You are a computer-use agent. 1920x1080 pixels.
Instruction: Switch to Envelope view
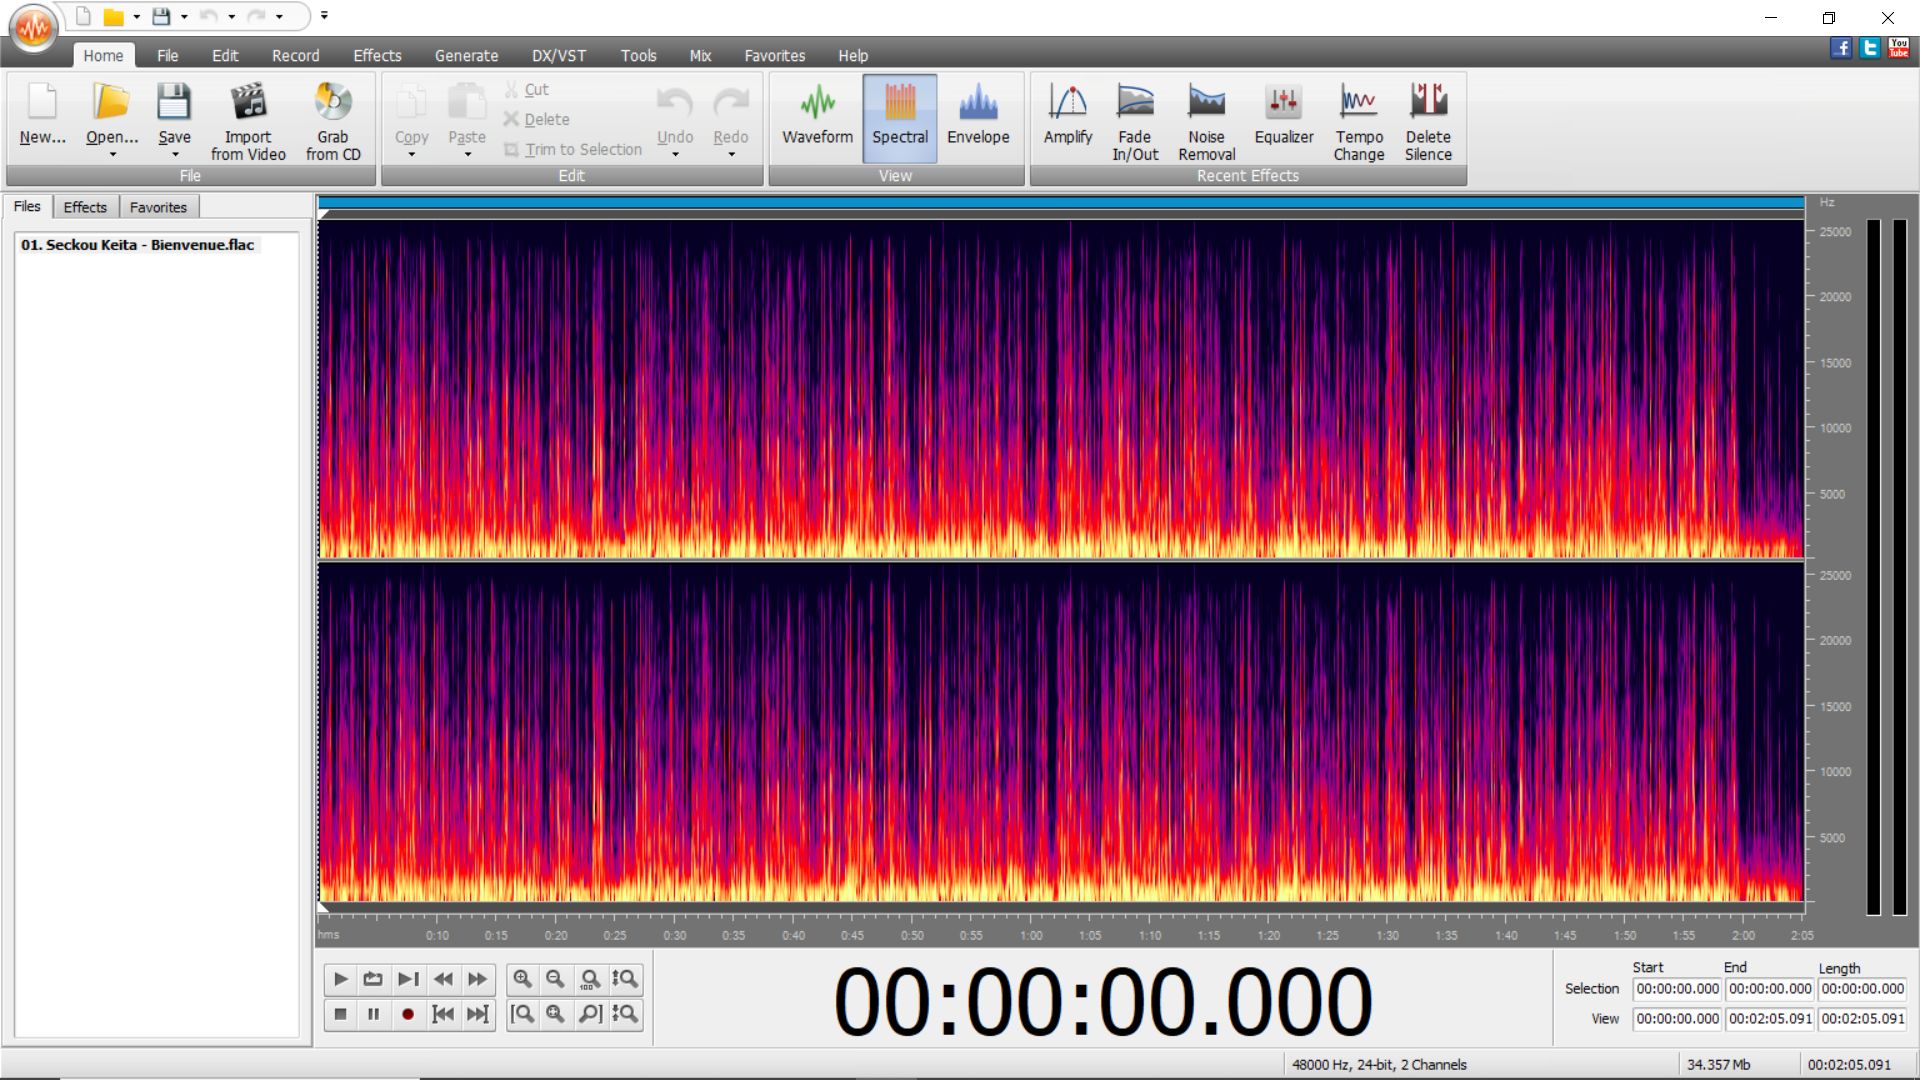click(x=977, y=119)
